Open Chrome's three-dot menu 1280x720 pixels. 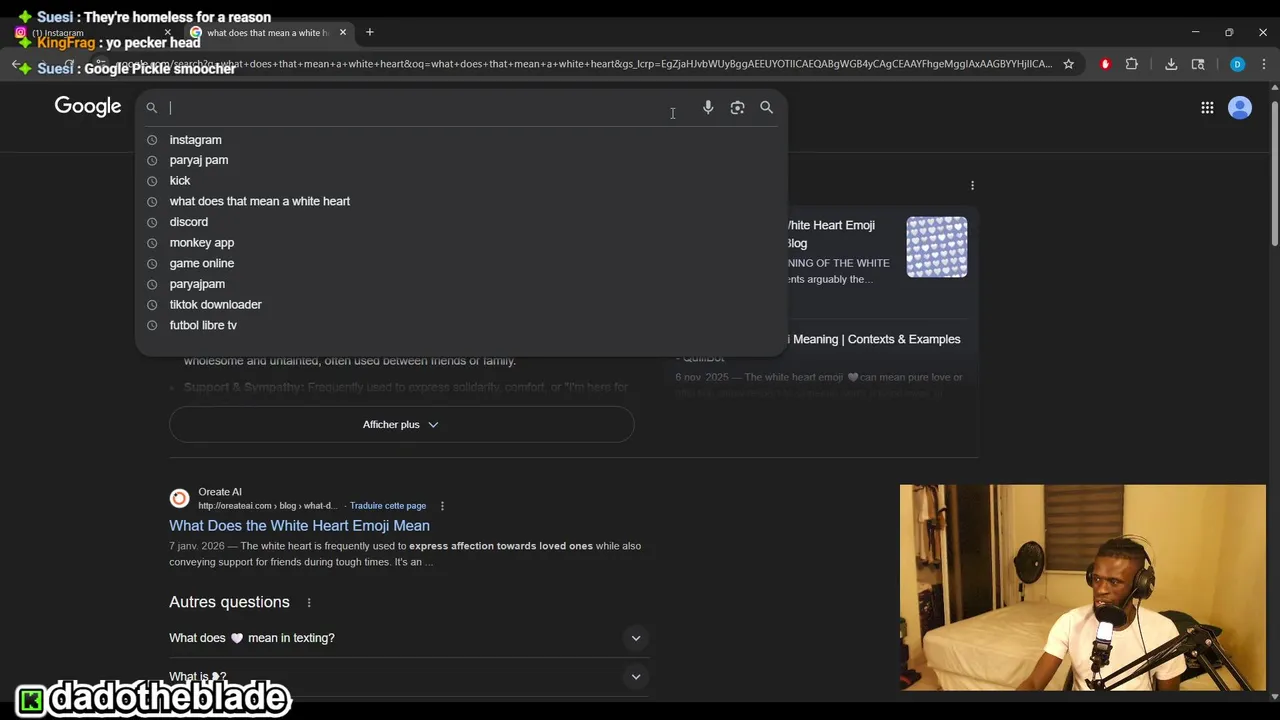[x=1262, y=64]
